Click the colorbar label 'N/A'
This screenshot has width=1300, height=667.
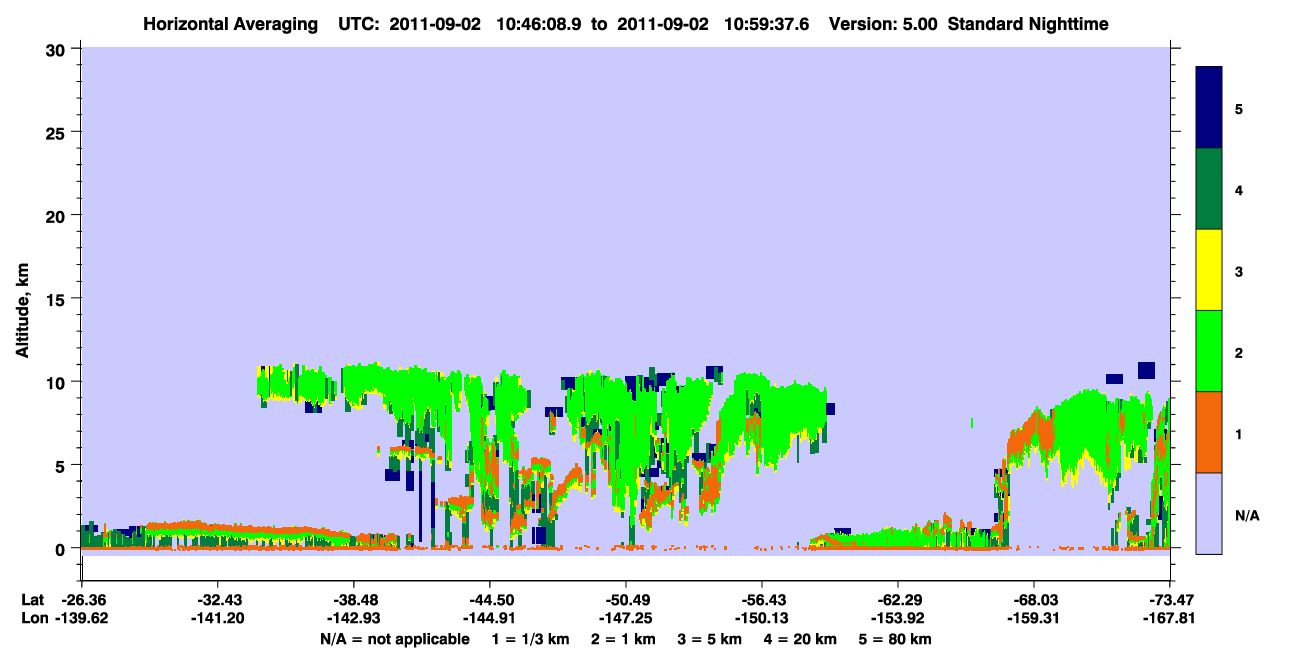pos(1247,516)
